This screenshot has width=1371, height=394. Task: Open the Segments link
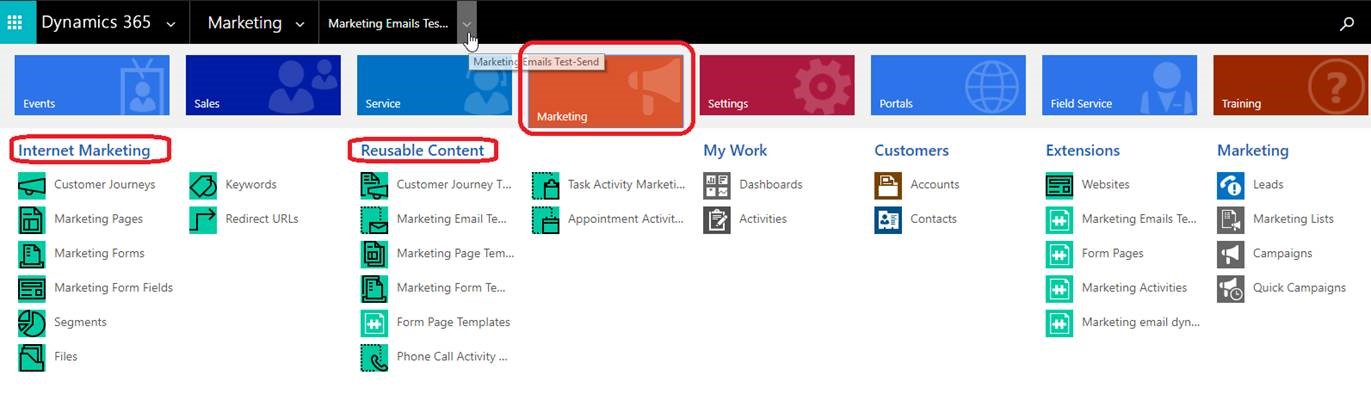point(80,322)
